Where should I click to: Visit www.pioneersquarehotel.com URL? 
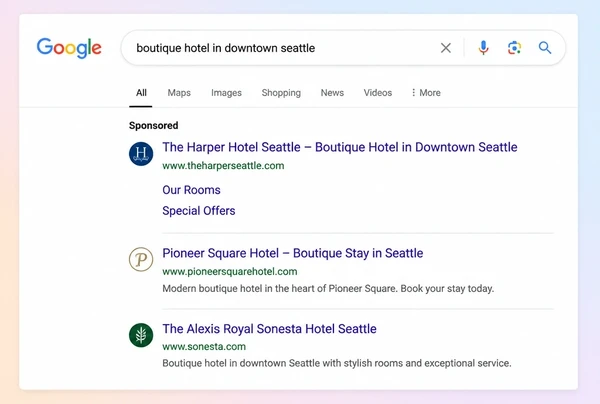click(230, 272)
